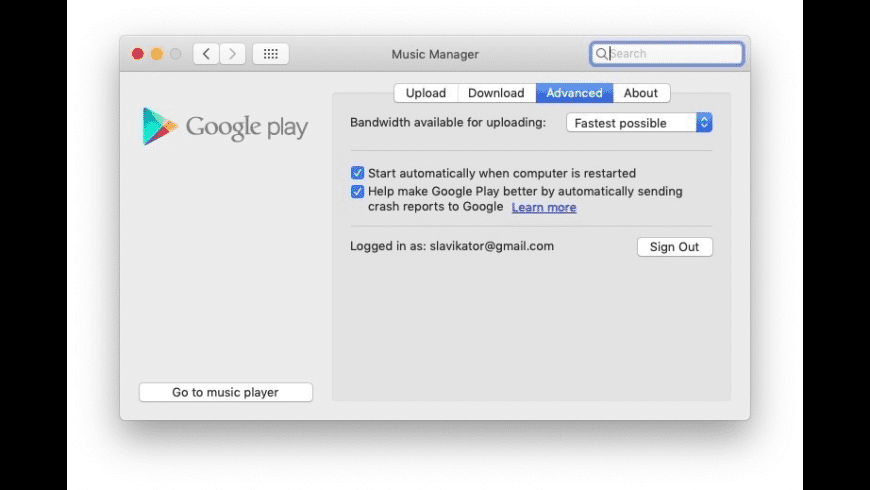Click Go to music player button
This screenshot has width=870, height=490.
point(226,392)
